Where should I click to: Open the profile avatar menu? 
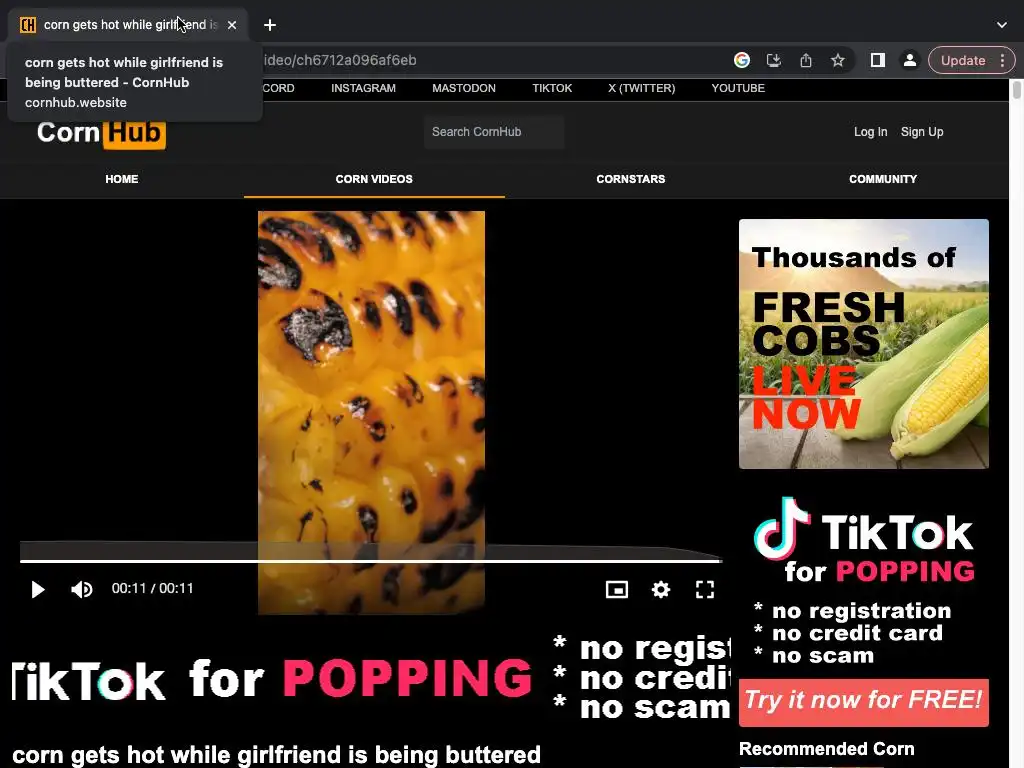click(910, 60)
